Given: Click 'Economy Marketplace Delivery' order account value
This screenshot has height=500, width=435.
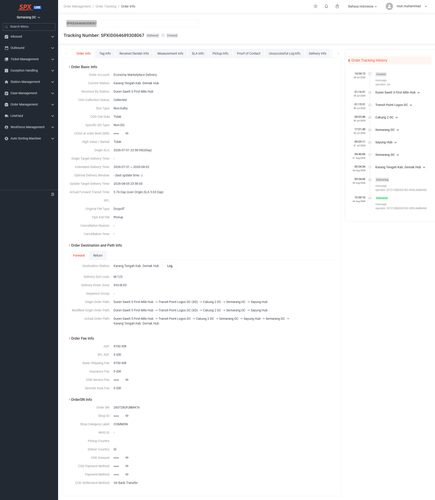Looking at the screenshot, I should (x=135, y=75).
